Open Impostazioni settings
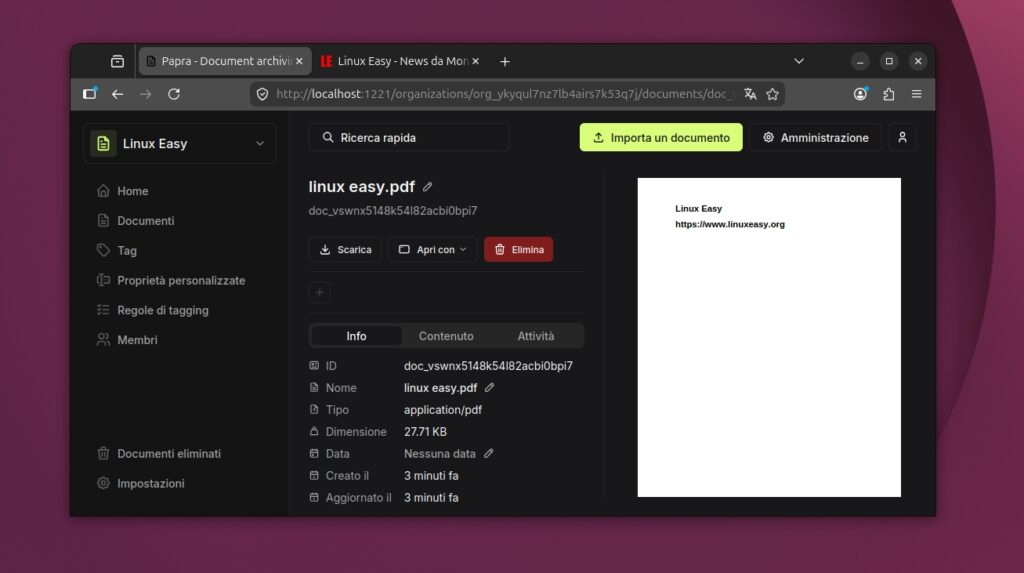Screen dimensions: 1024x573 click(x=141, y=483)
